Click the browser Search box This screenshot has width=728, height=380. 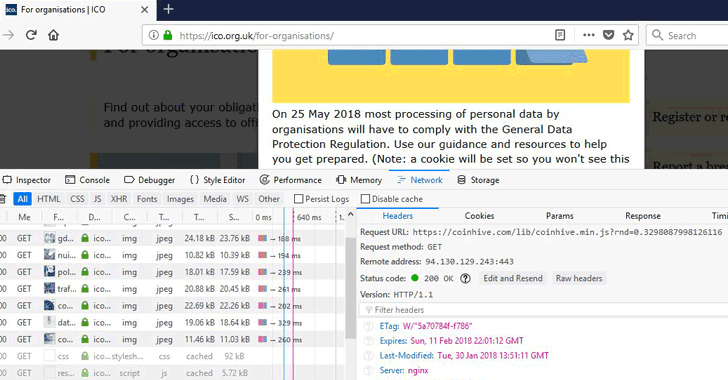click(688, 35)
